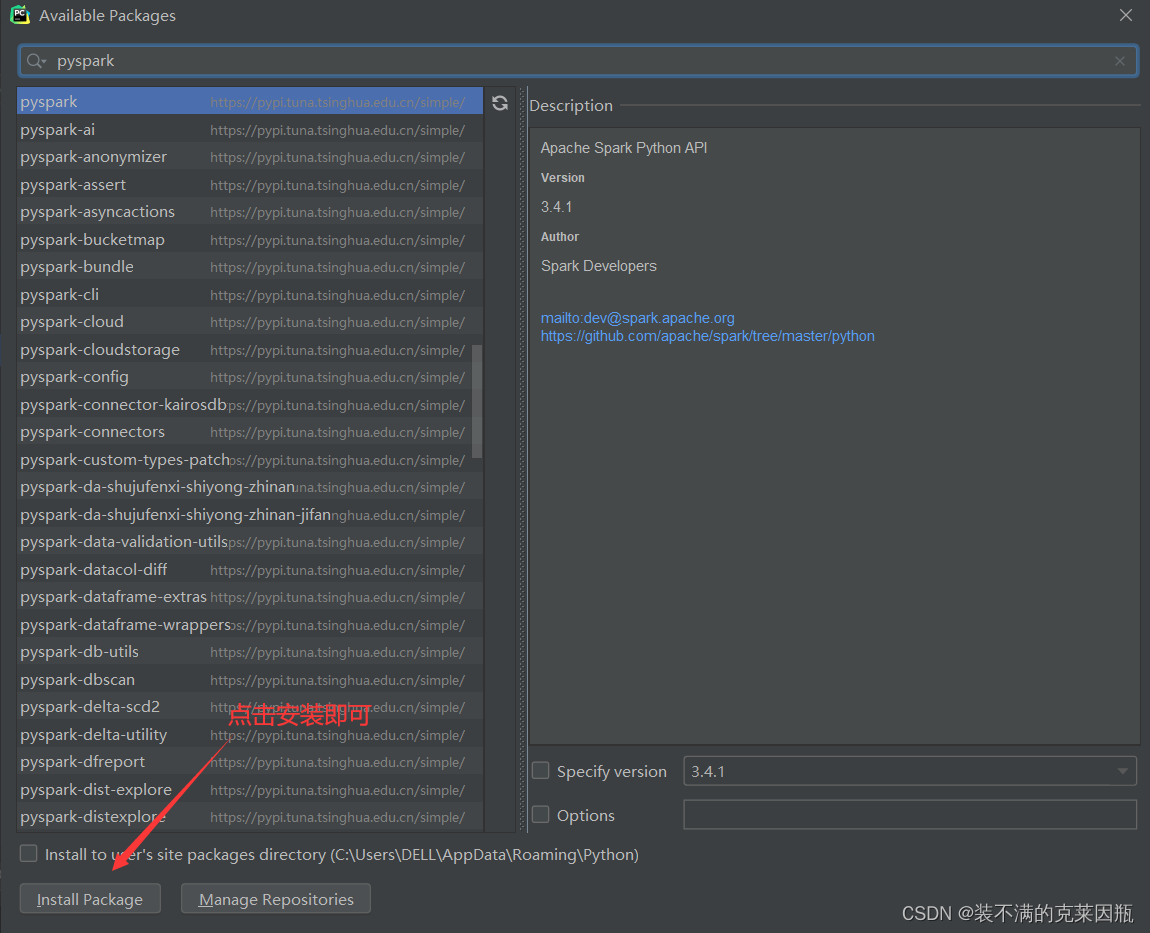This screenshot has height=933, width=1150.
Task: Select the pyspark-bundle package
Action: click(249, 266)
